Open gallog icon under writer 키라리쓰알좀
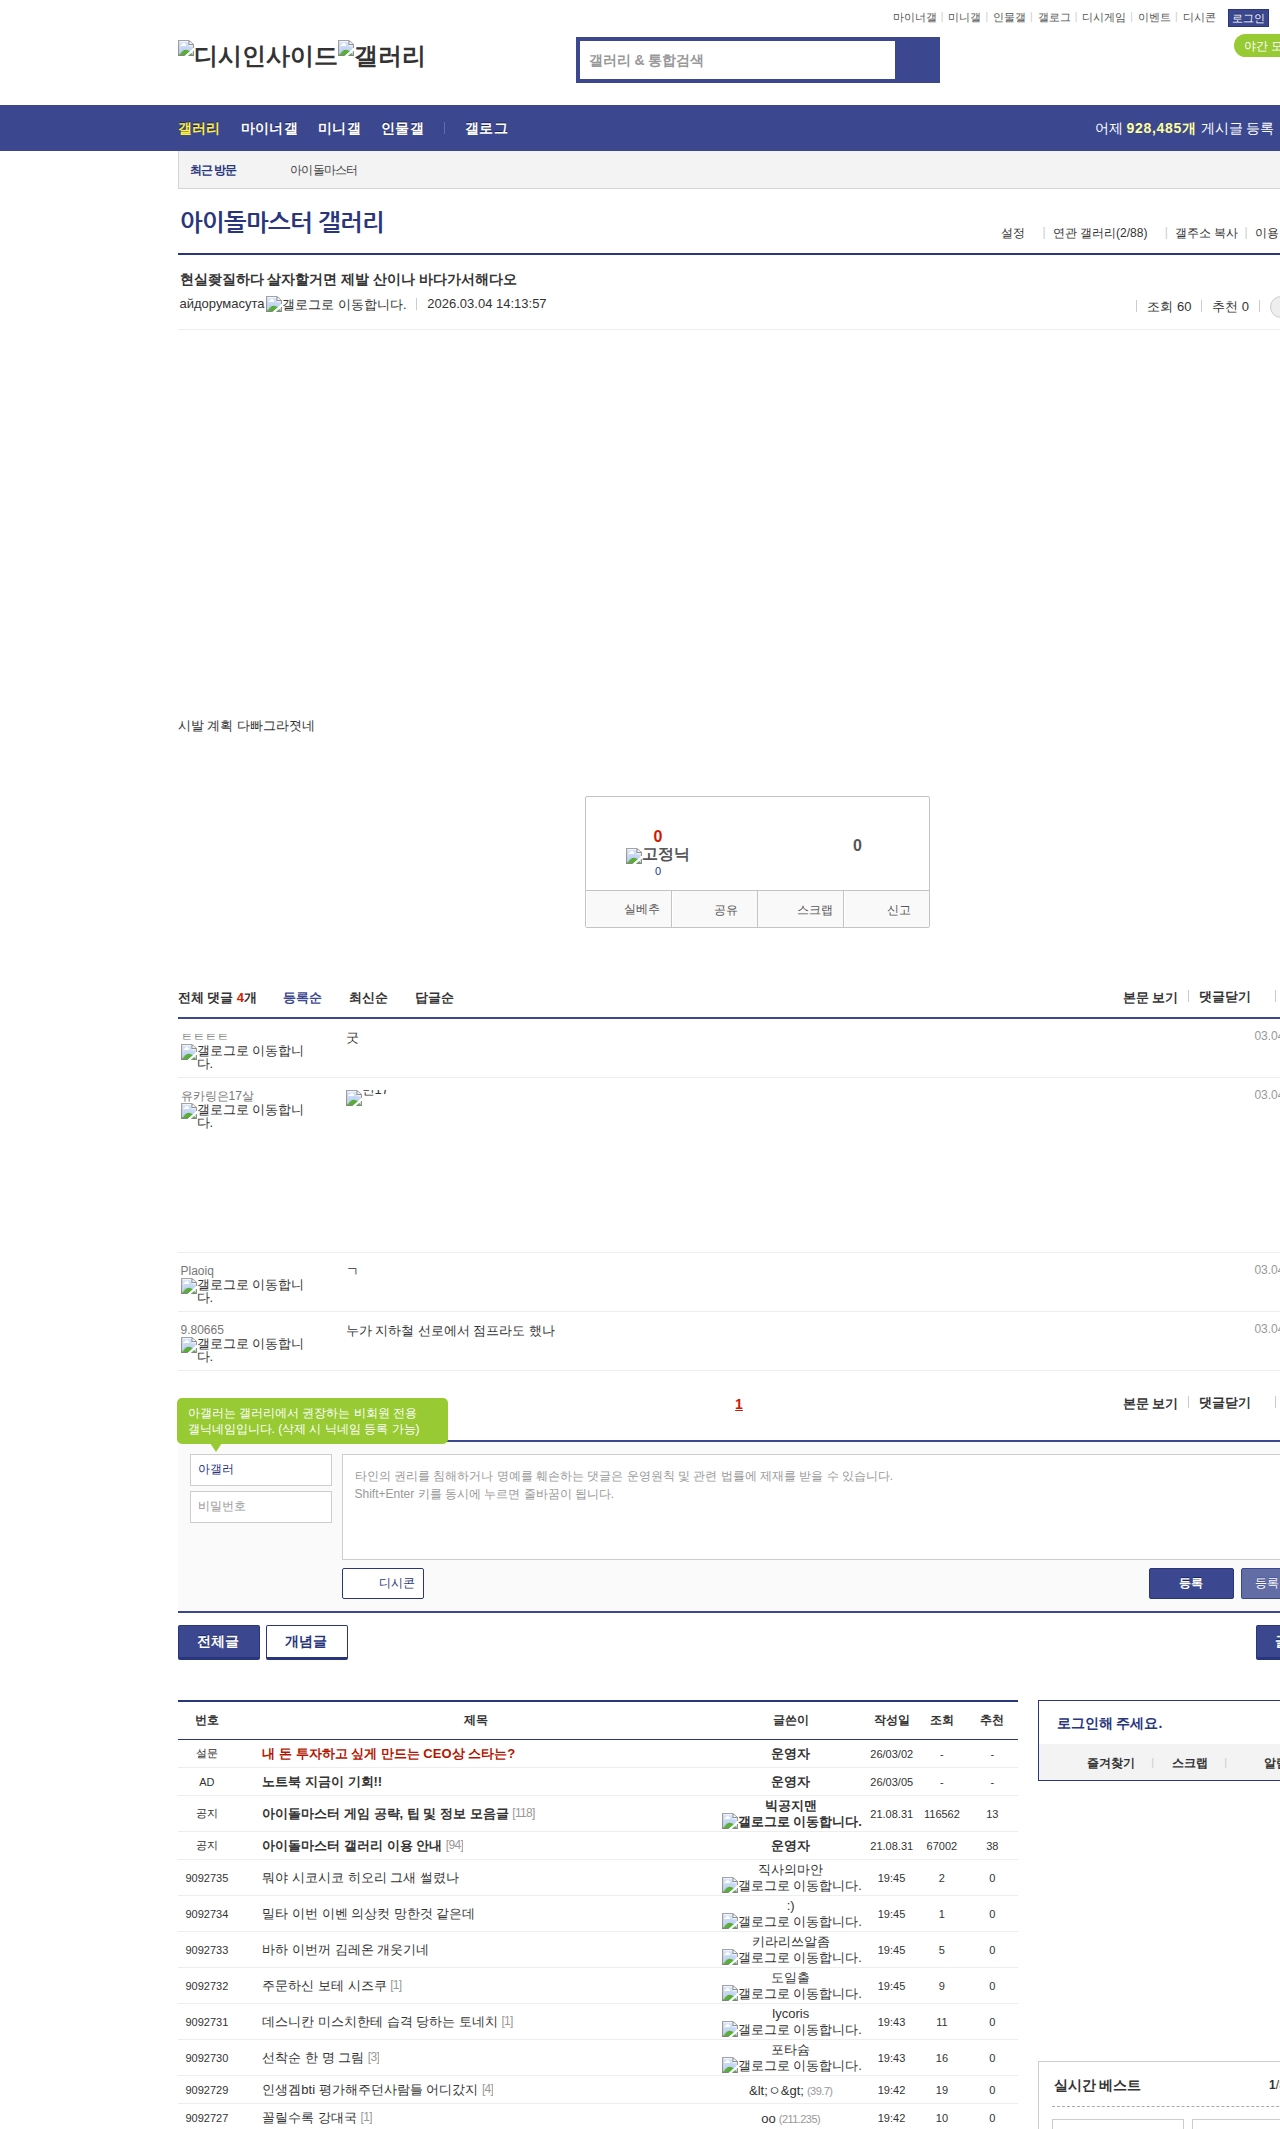1280x2129 pixels. 792,1958
